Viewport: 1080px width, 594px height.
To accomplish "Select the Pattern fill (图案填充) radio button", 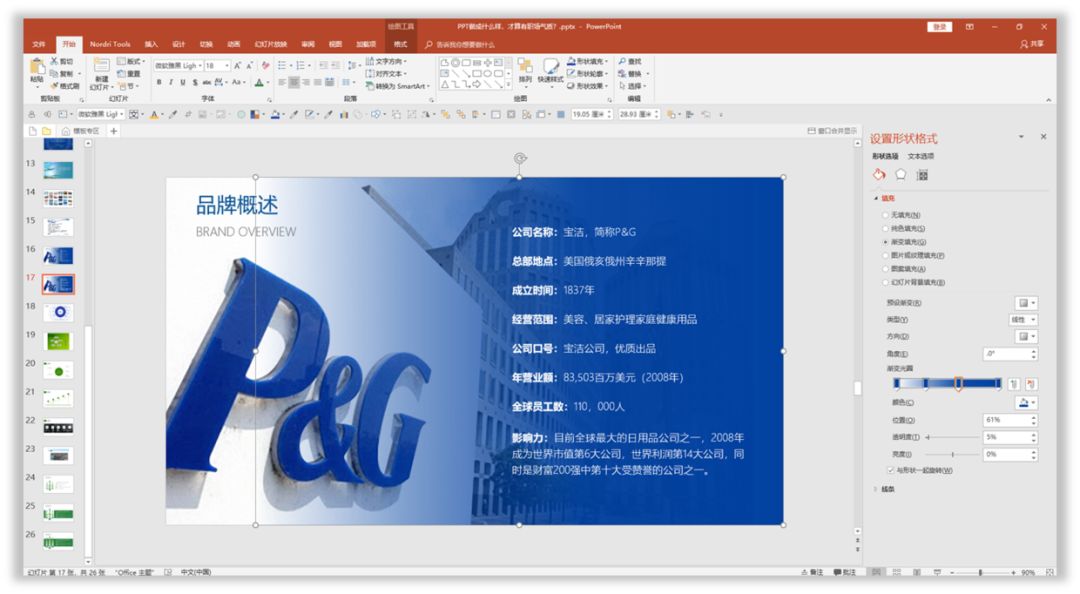I will point(886,269).
